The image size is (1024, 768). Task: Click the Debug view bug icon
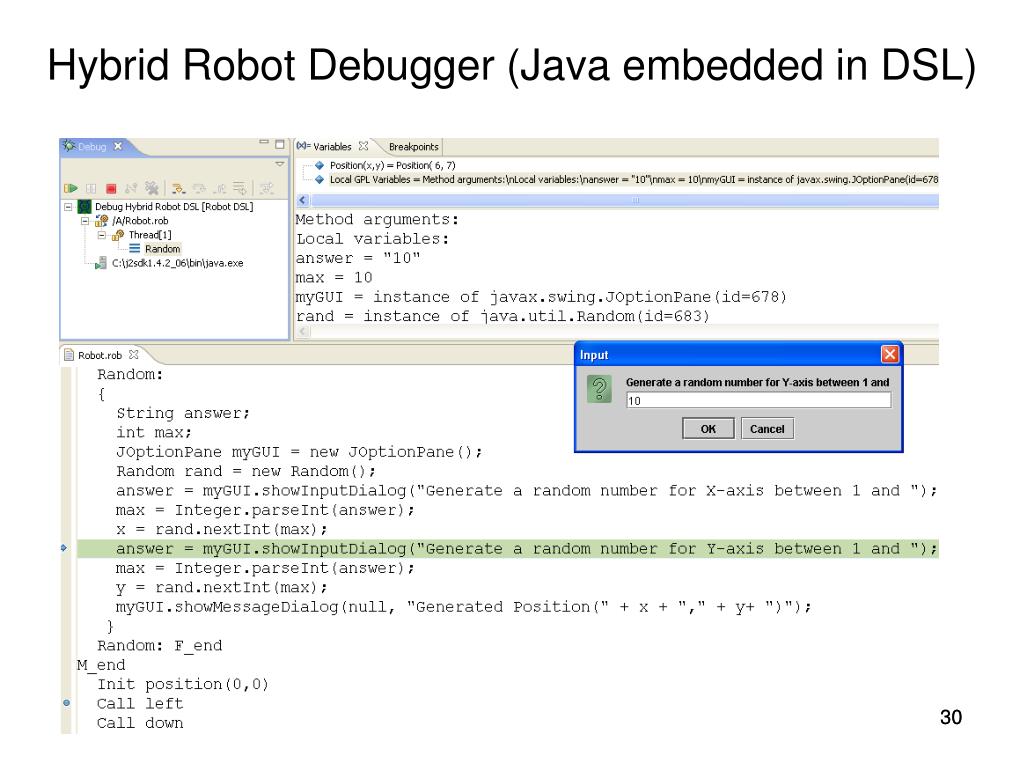pos(69,146)
